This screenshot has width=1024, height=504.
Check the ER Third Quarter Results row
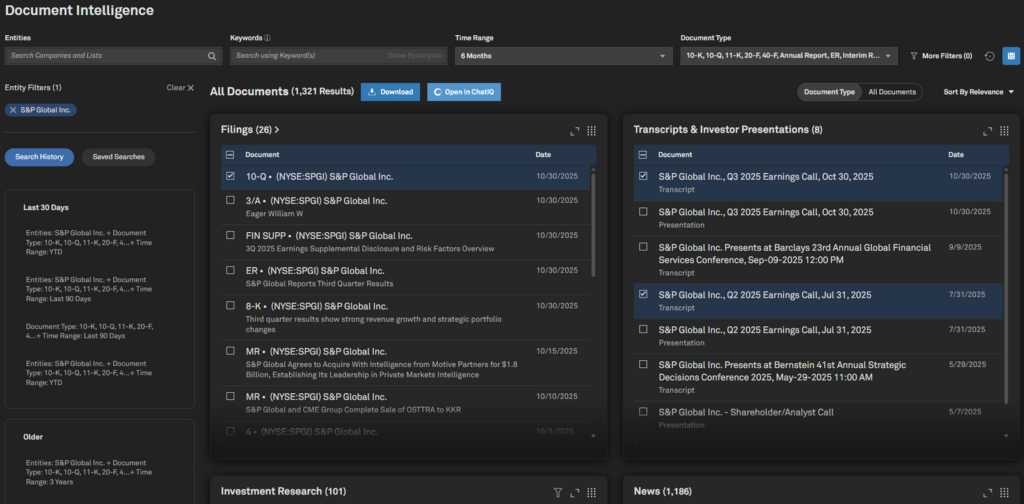point(230,270)
